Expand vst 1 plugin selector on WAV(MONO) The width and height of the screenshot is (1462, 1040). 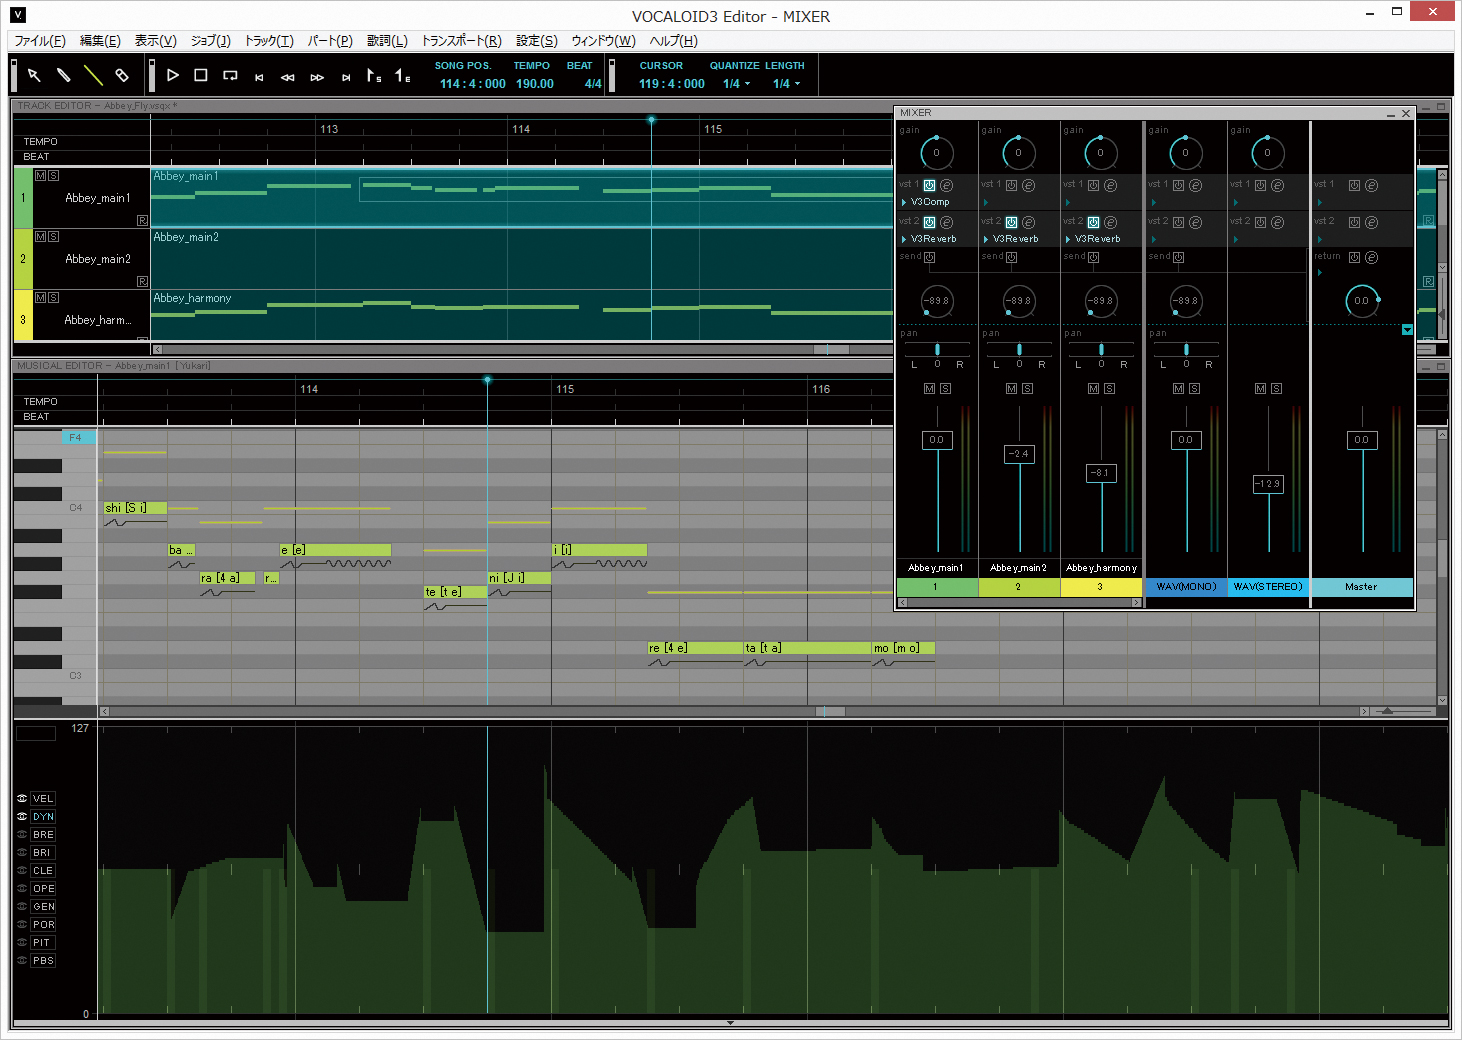pos(1153,202)
